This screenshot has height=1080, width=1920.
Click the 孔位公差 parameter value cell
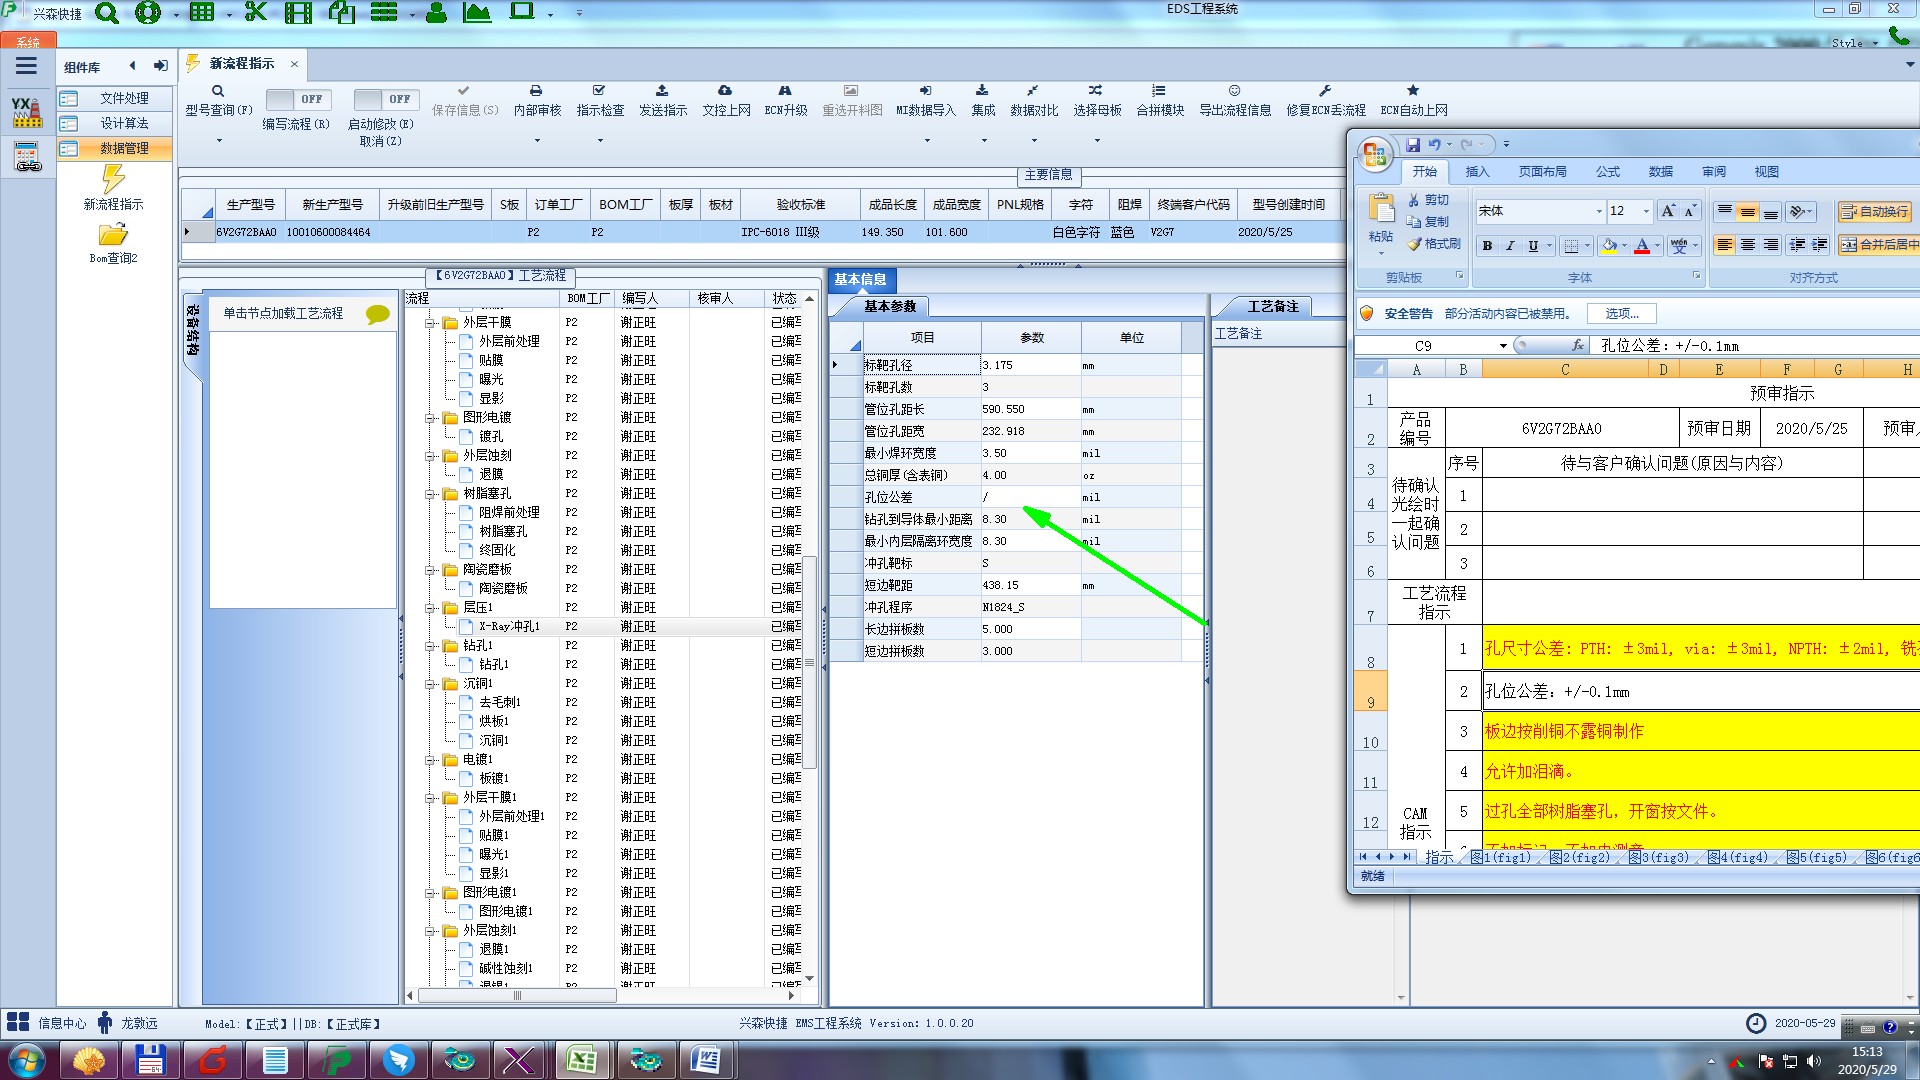(1030, 497)
